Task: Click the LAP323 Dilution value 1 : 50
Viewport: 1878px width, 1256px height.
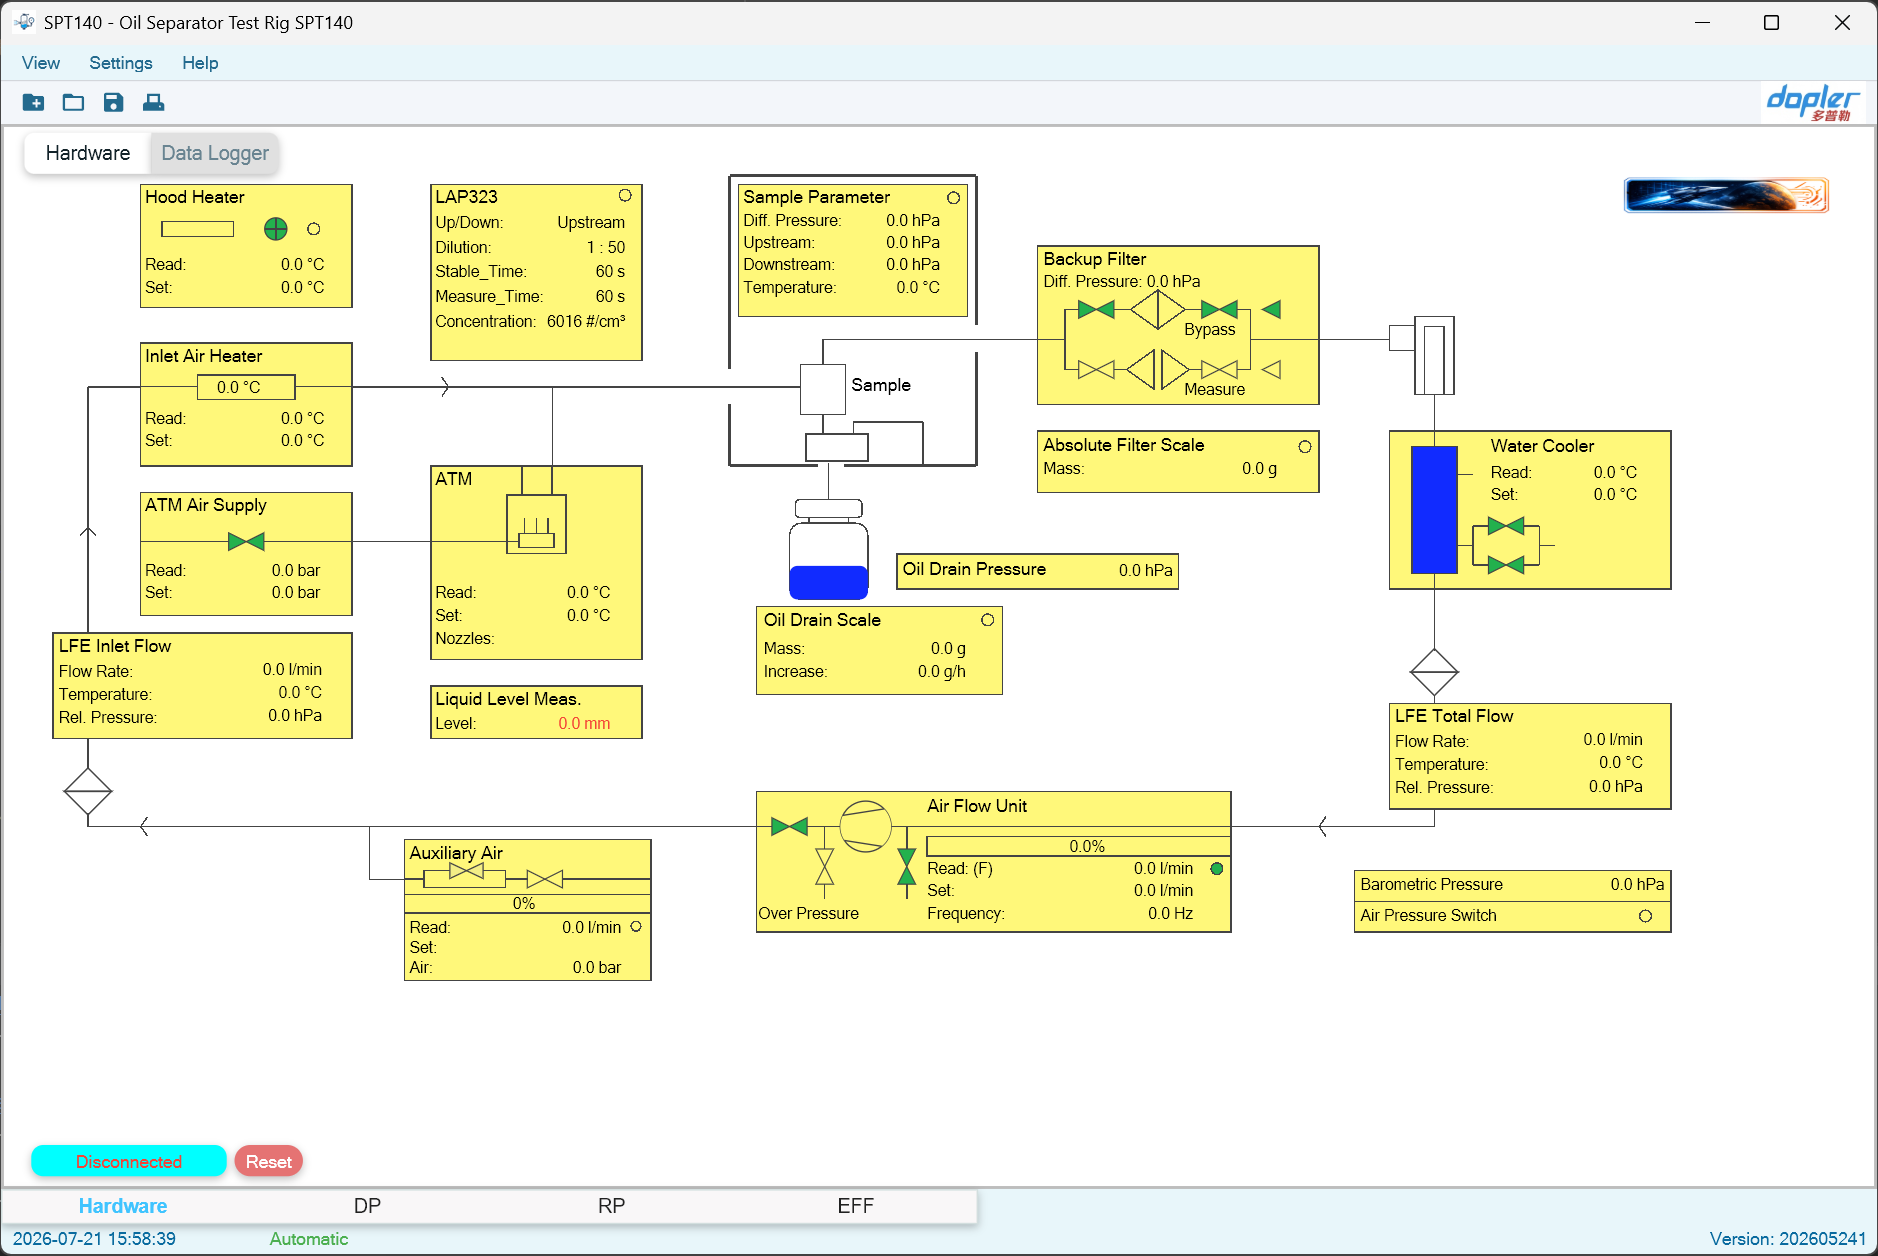Action: click(606, 247)
